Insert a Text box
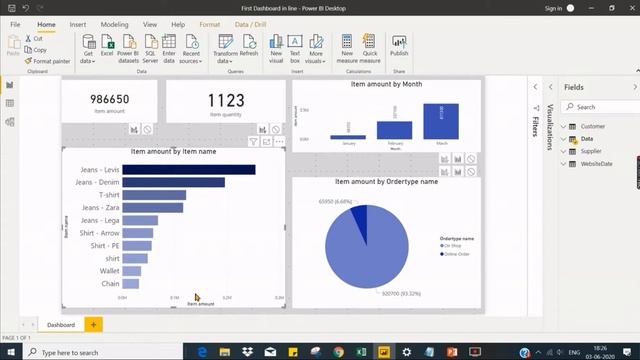640x360 pixels. 295,49
